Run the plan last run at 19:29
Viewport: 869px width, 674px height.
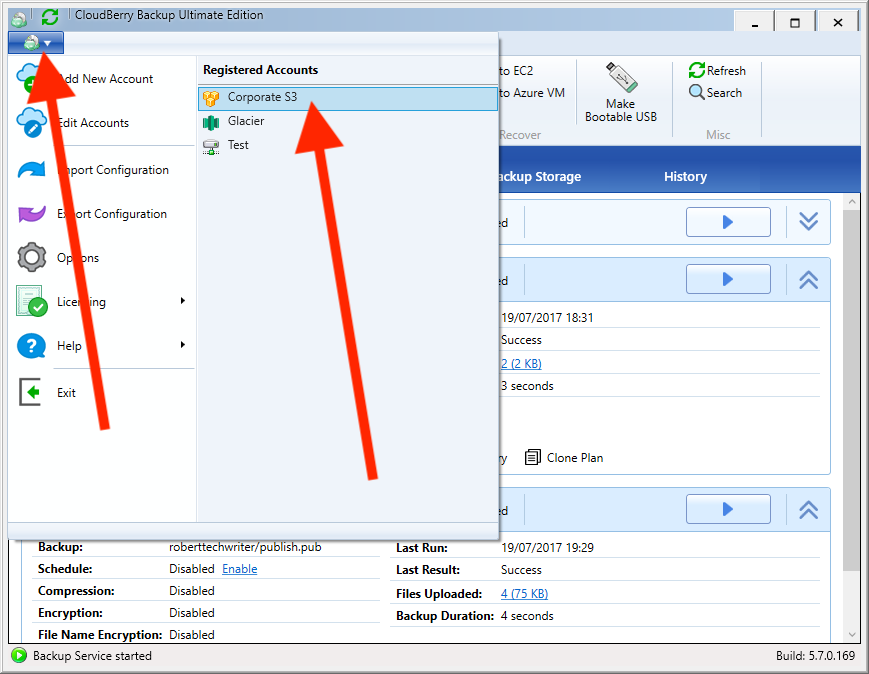[x=728, y=509]
